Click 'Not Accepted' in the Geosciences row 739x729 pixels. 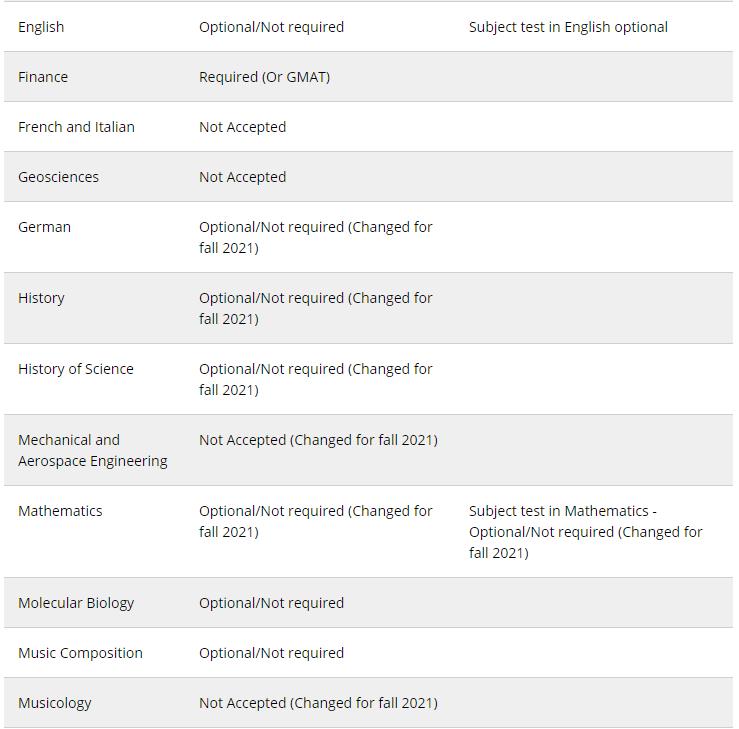[x=242, y=177]
